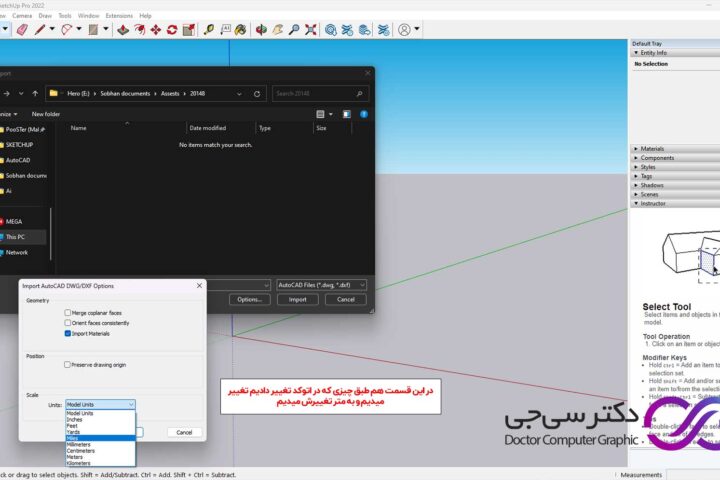Pick the Text label tool
The width and height of the screenshot is (720, 480).
[225, 30]
